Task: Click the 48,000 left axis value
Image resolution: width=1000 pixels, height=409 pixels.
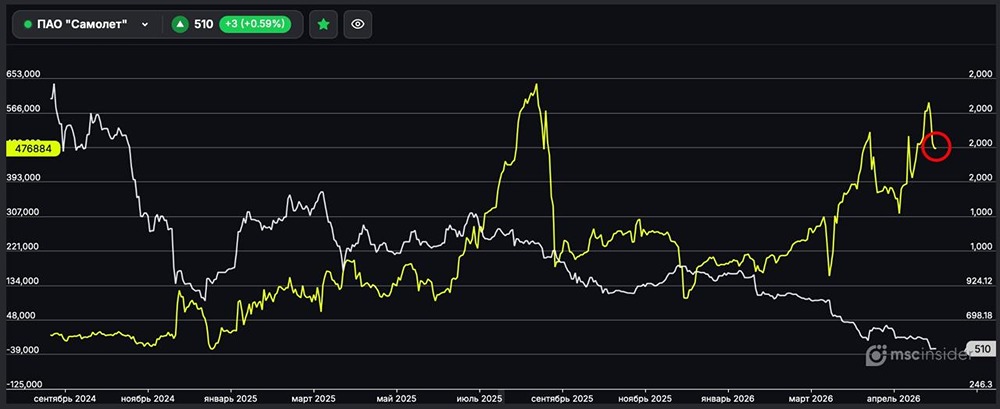Action: pyautogui.click(x=22, y=316)
